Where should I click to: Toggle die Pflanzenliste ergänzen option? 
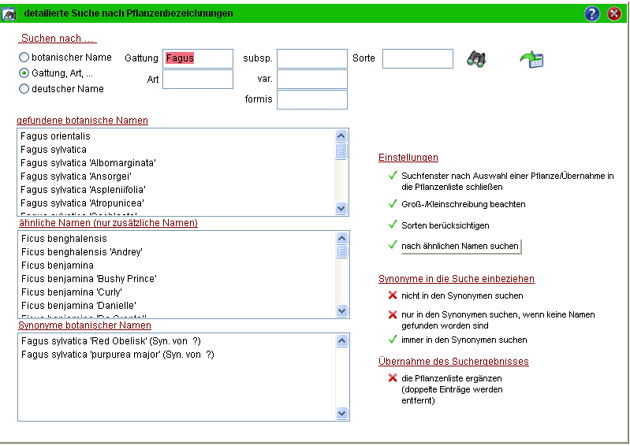pyautogui.click(x=393, y=378)
